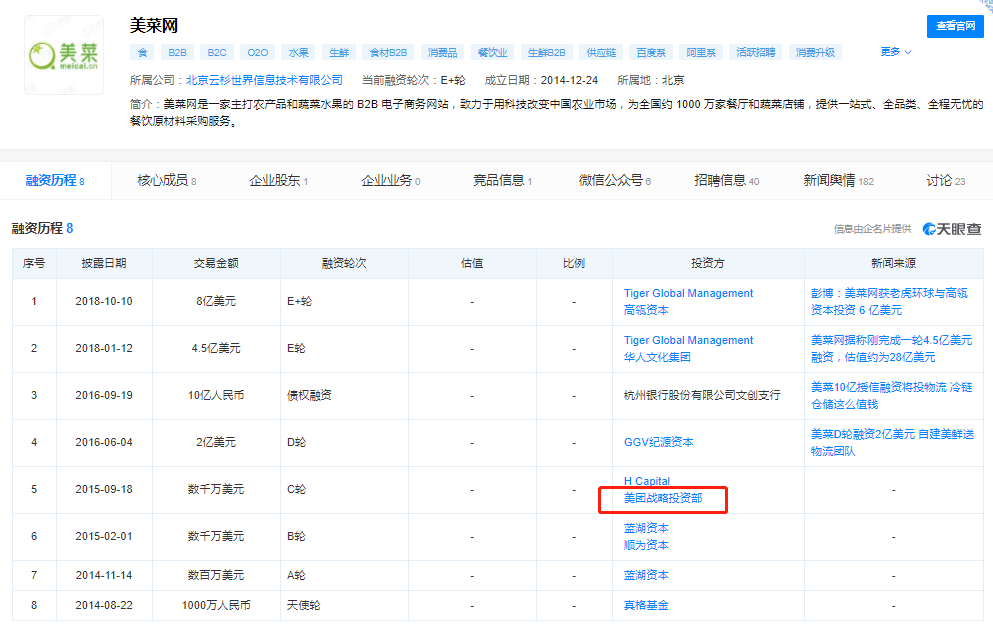Screen dimensions: 993x625
Task: Click the 10亿人民币 amount cell
Action: [216, 395]
